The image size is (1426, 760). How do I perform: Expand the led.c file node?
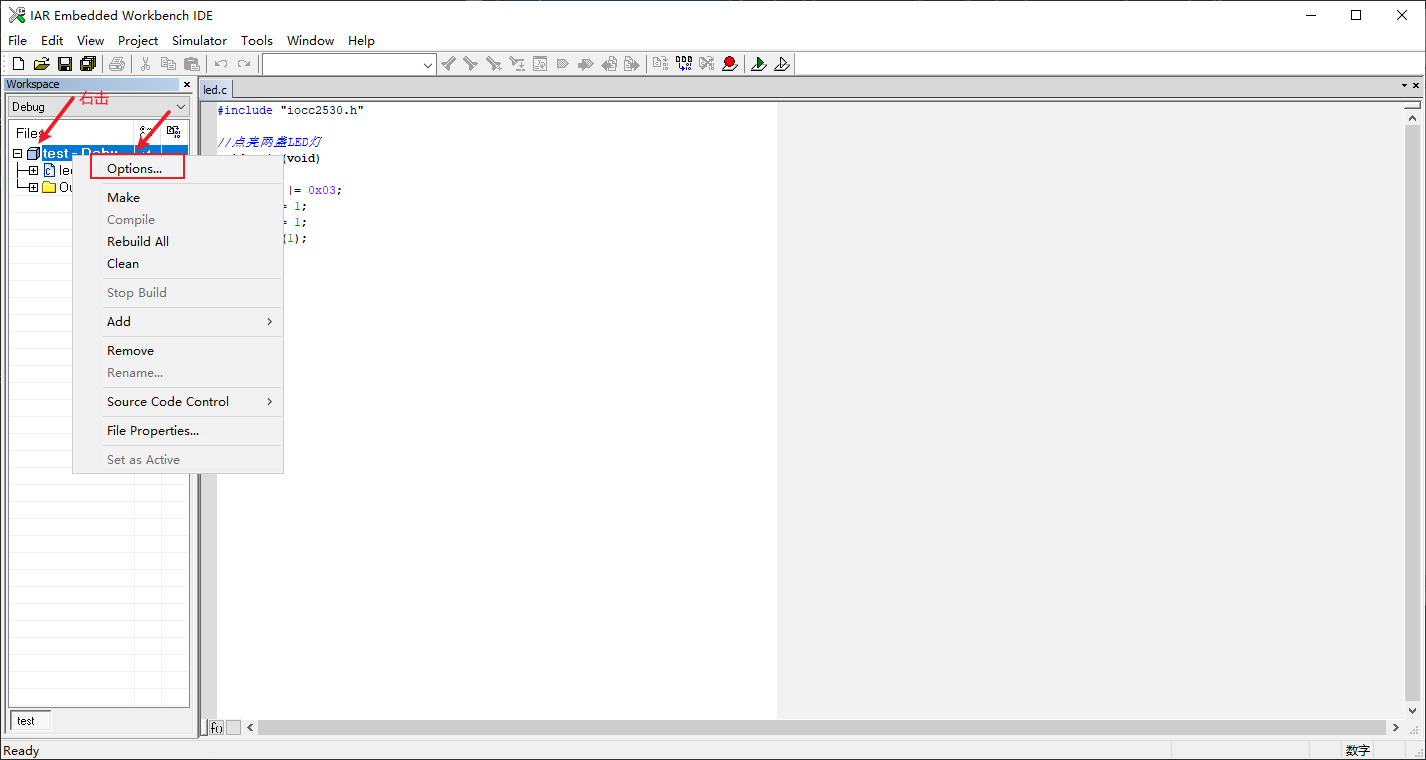(x=34, y=171)
